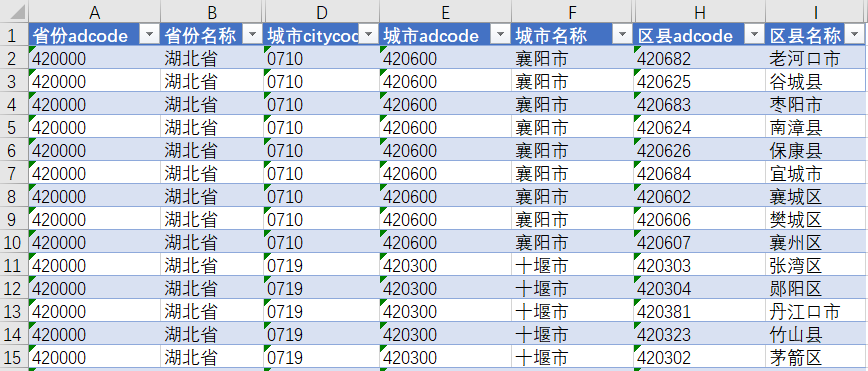Select 0719 cell in row 13
Screen dimensions: 868x371
(322, 311)
